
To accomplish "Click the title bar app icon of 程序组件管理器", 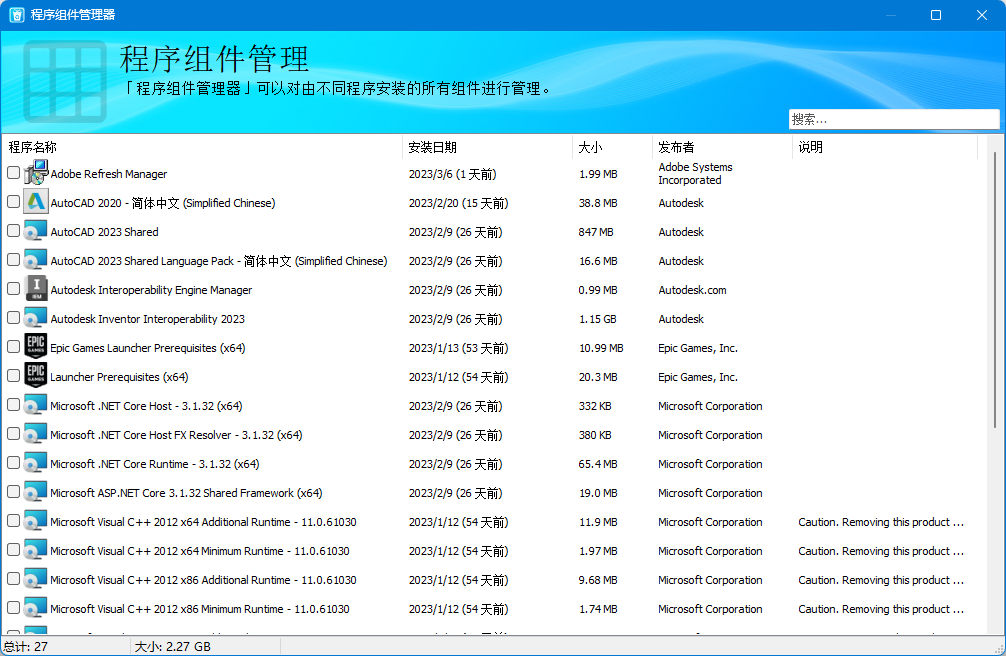I will 17,15.
